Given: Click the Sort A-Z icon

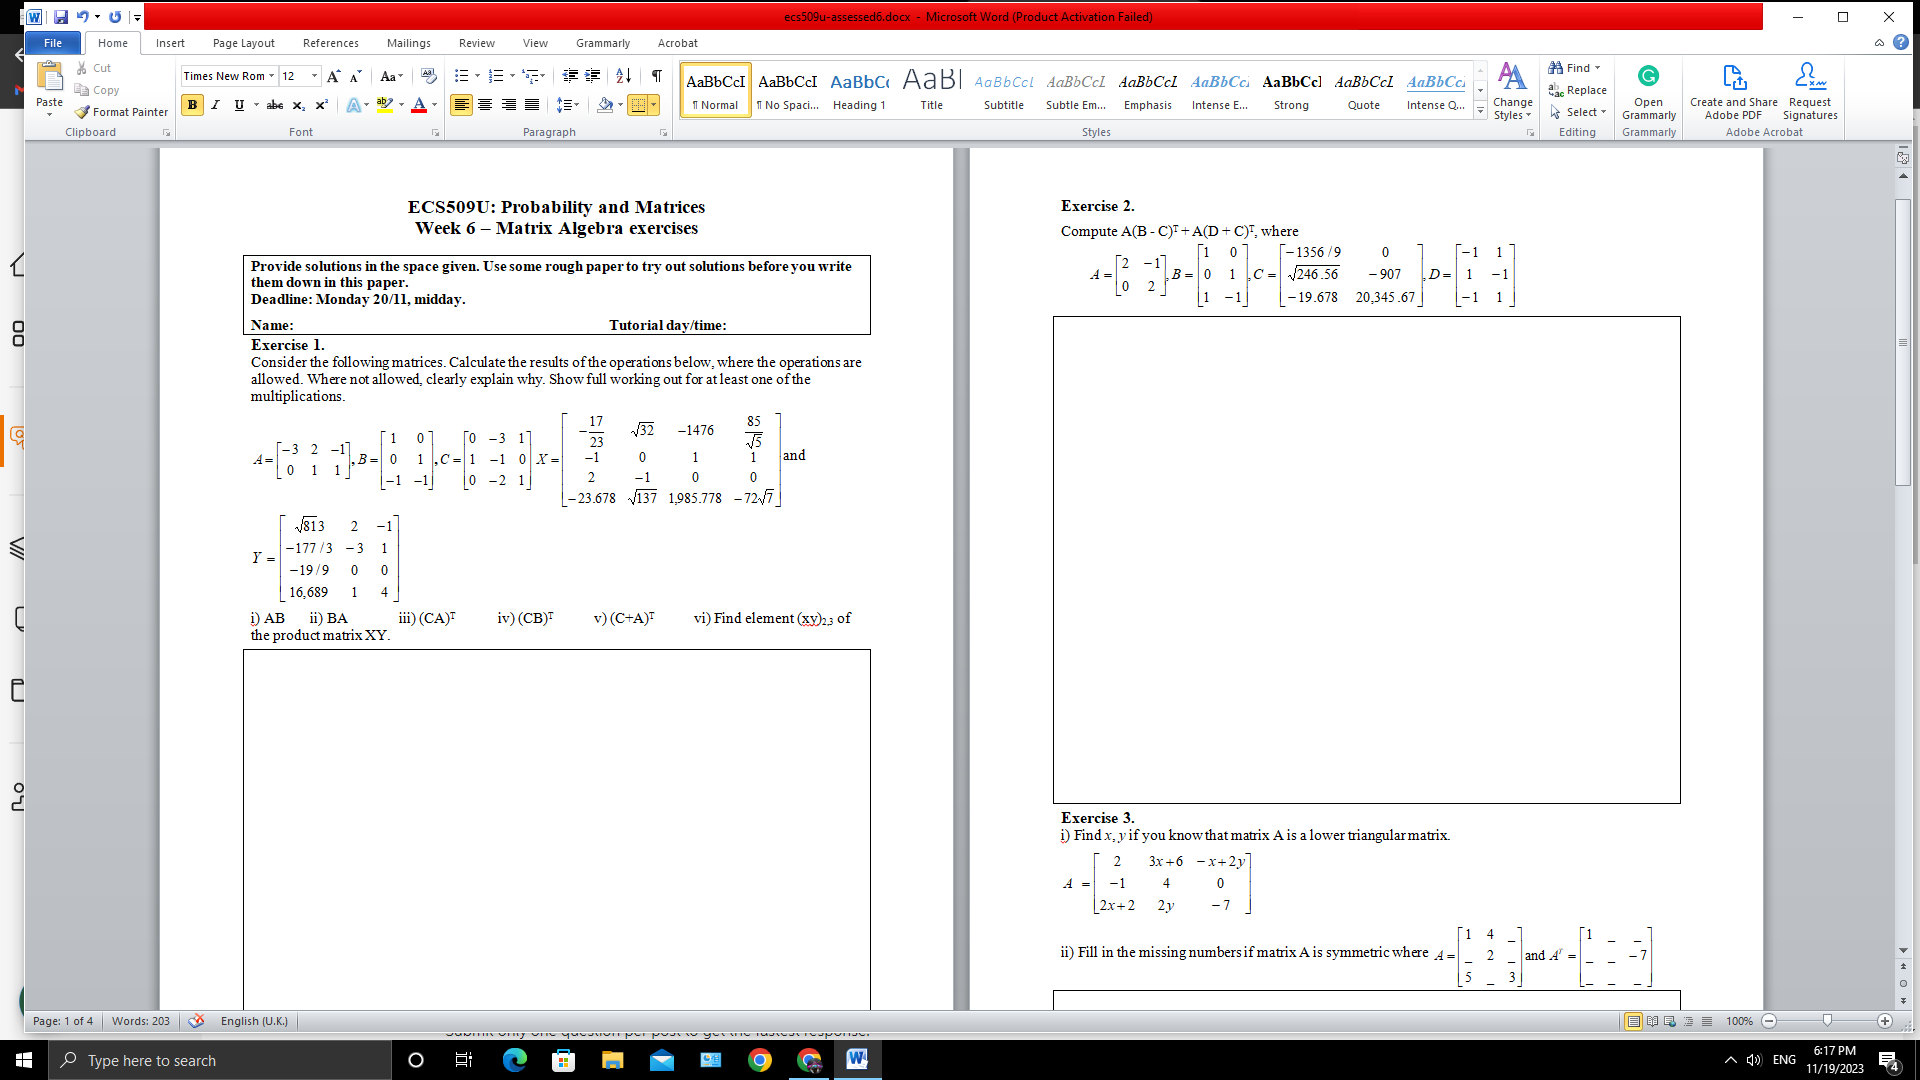Looking at the screenshot, I should point(623,76).
